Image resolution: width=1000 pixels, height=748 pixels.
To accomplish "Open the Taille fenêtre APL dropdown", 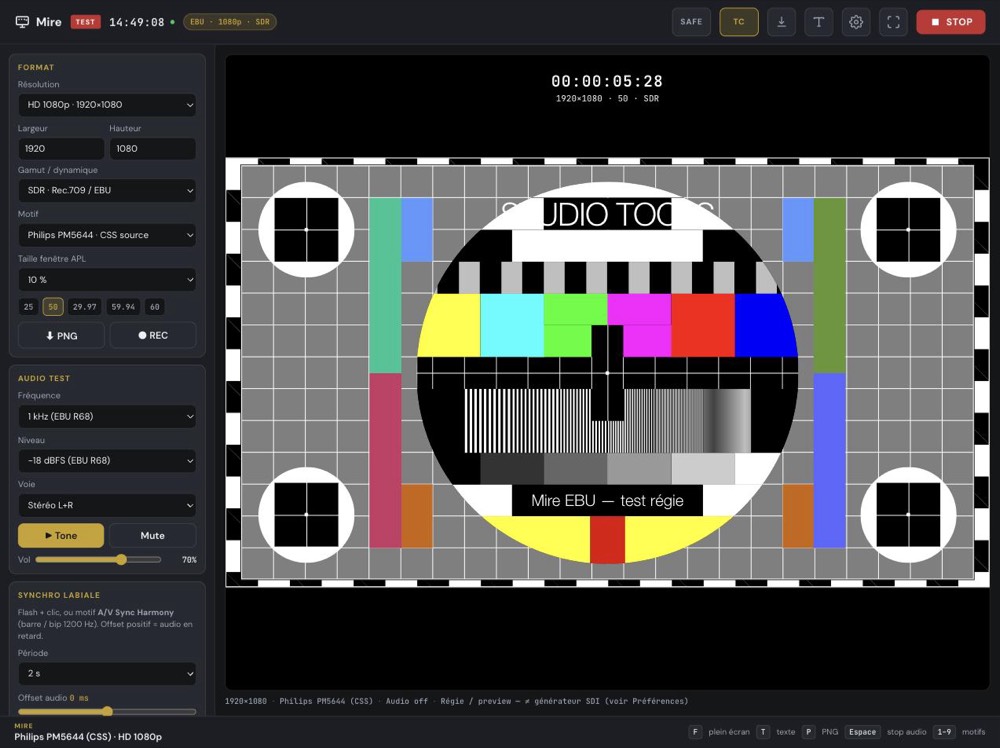I will point(107,279).
